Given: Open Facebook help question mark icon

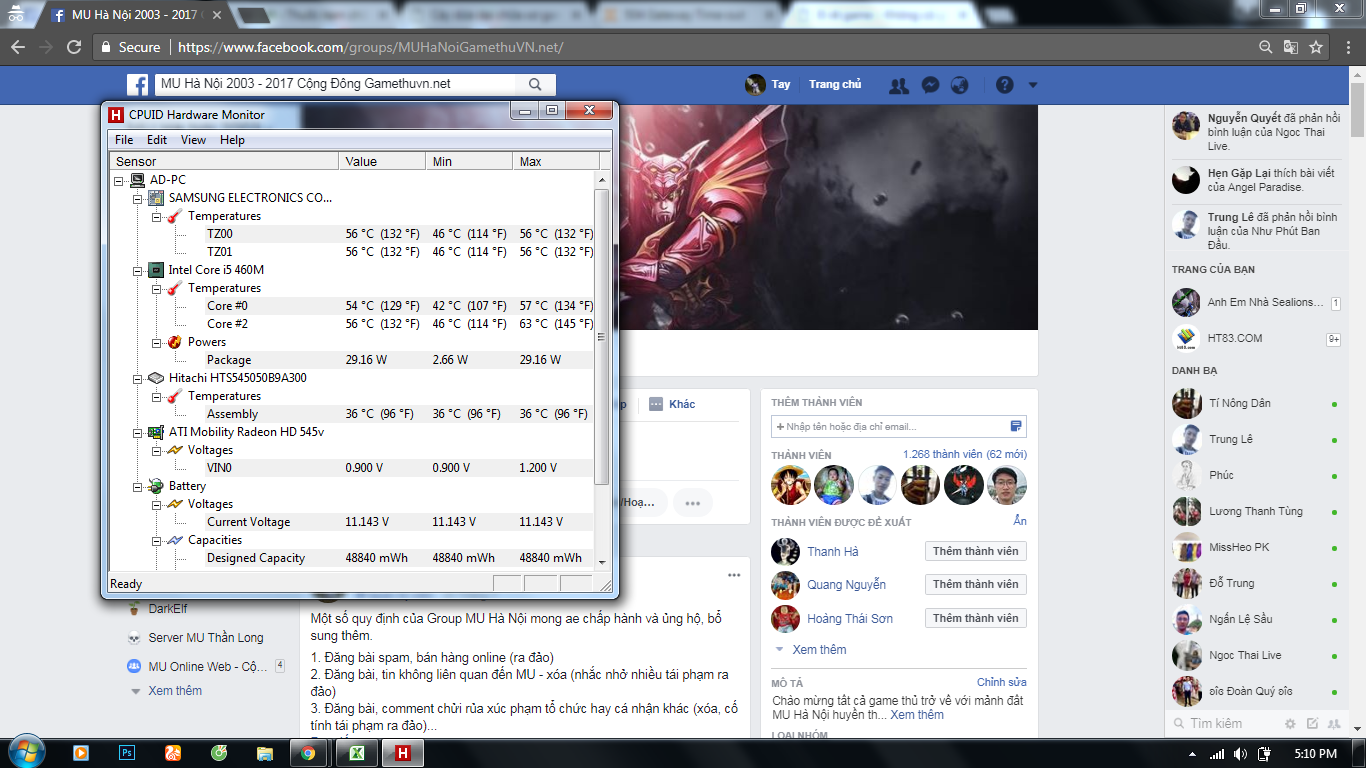Looking at the screenshot, I should (x=1005, y=85).
